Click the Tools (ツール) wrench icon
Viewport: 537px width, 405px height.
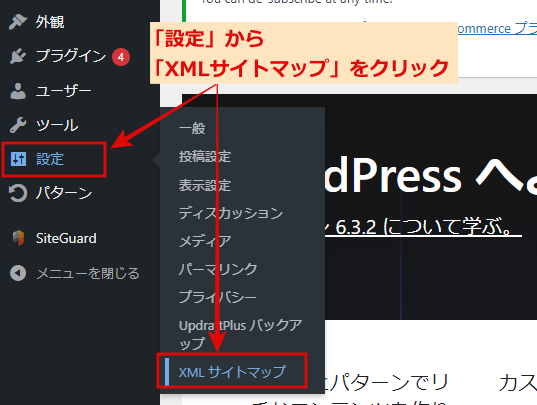[18, 125]
